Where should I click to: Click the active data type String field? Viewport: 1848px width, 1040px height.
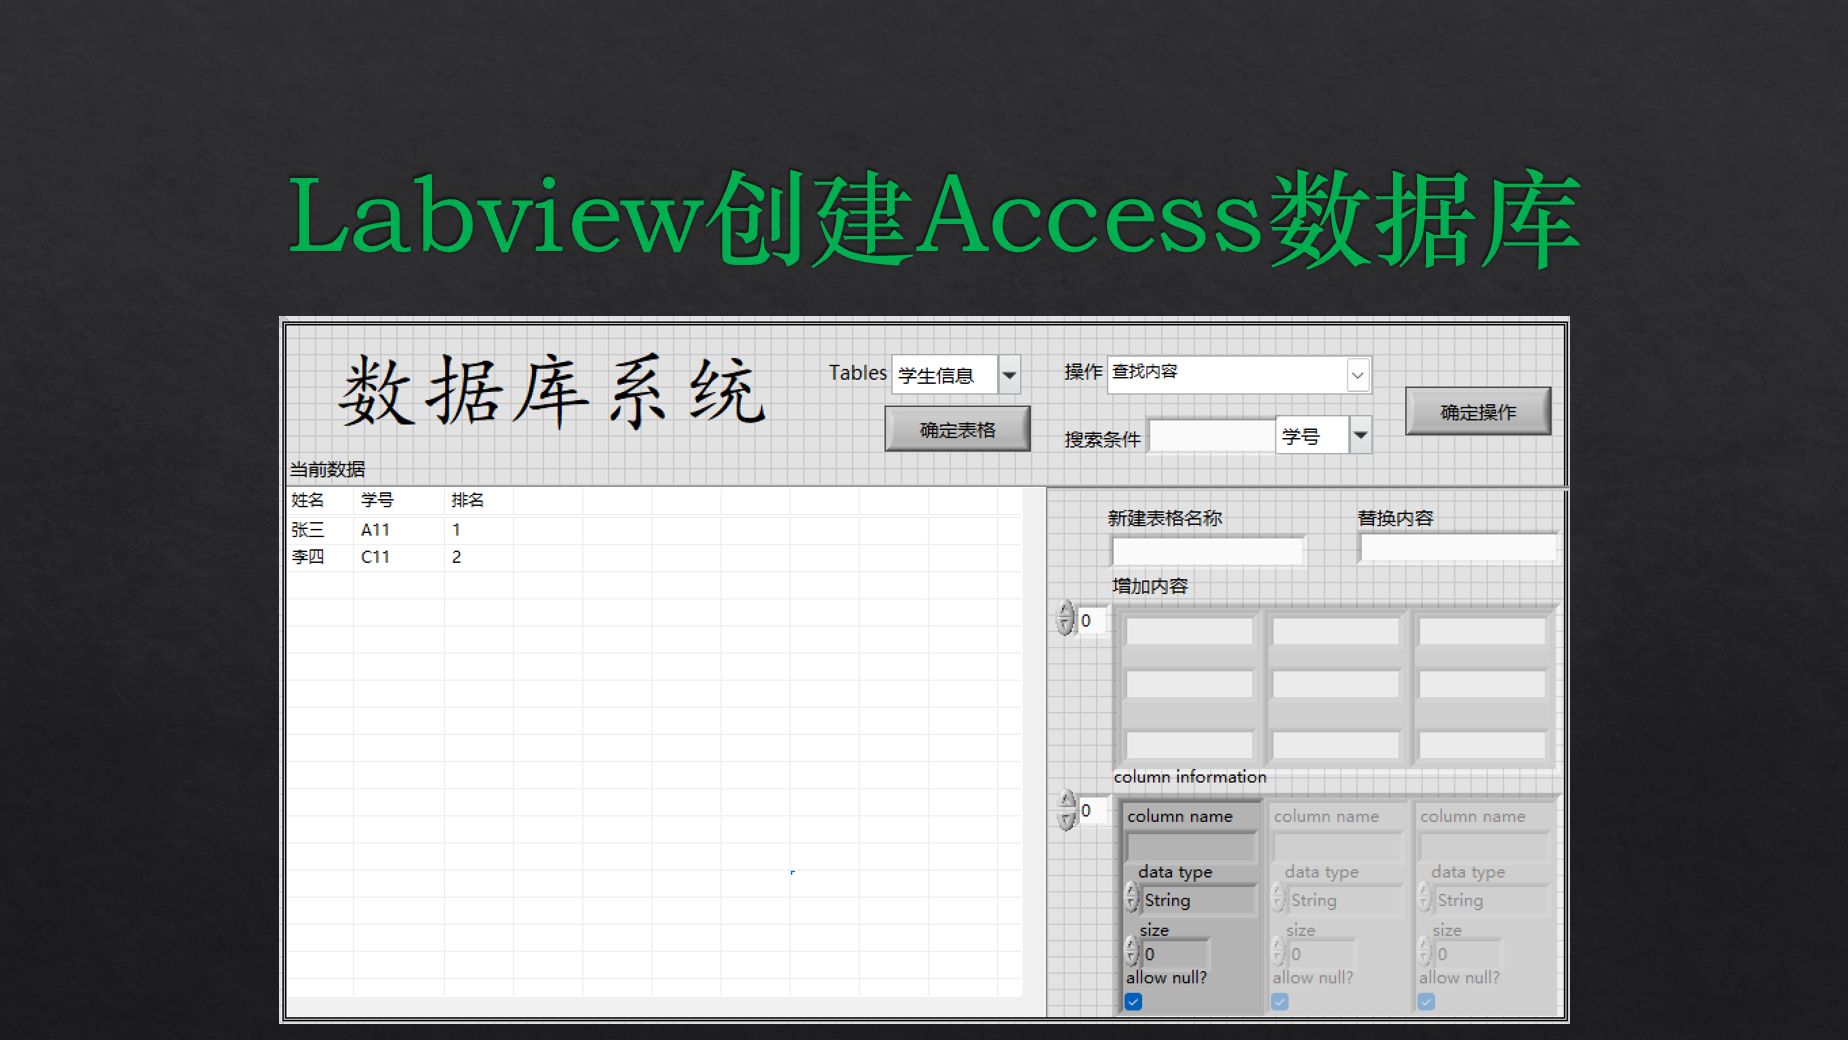1198,899
